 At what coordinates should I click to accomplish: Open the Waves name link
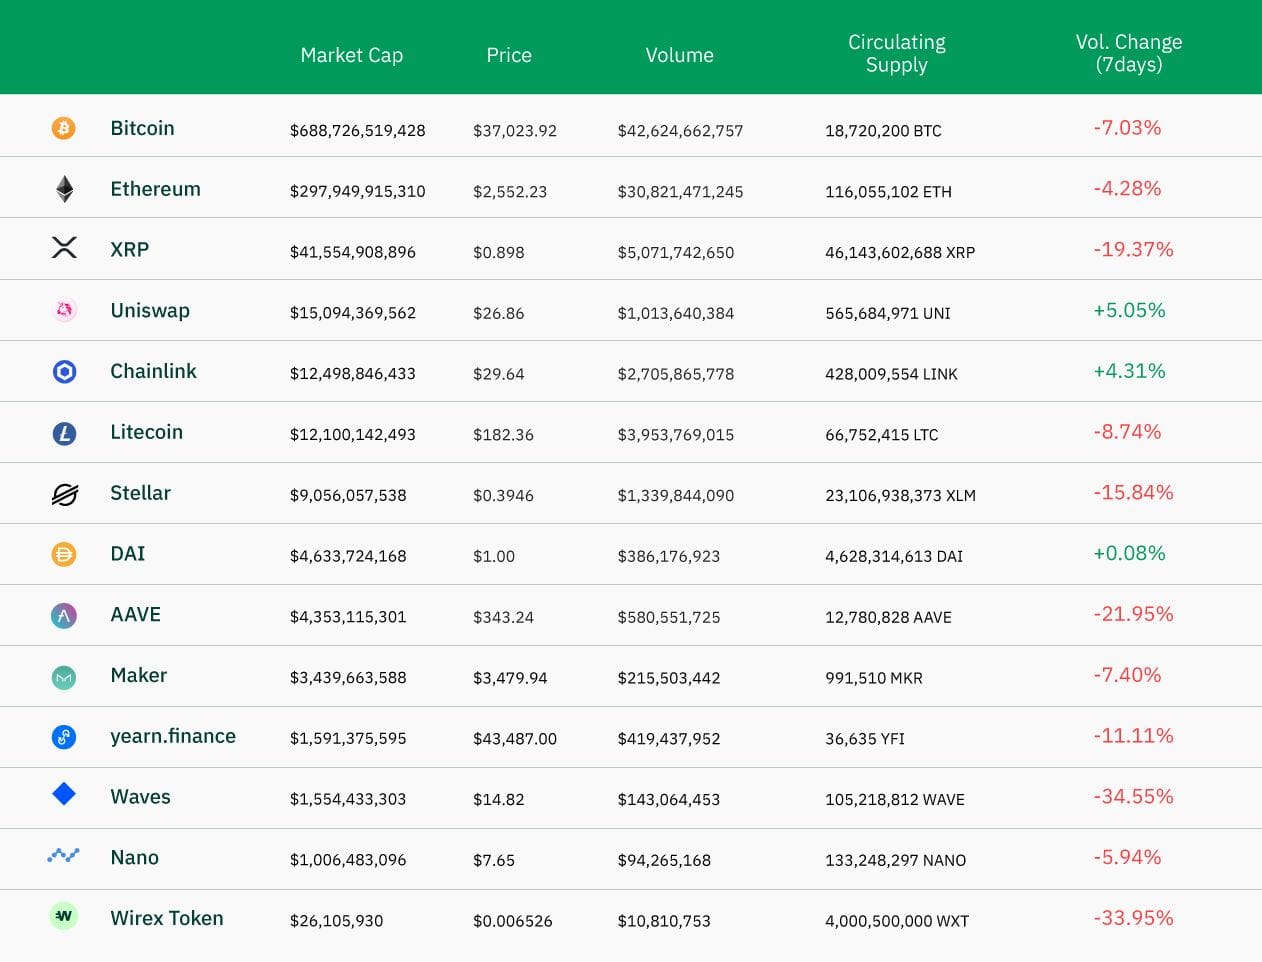[140, 797]
